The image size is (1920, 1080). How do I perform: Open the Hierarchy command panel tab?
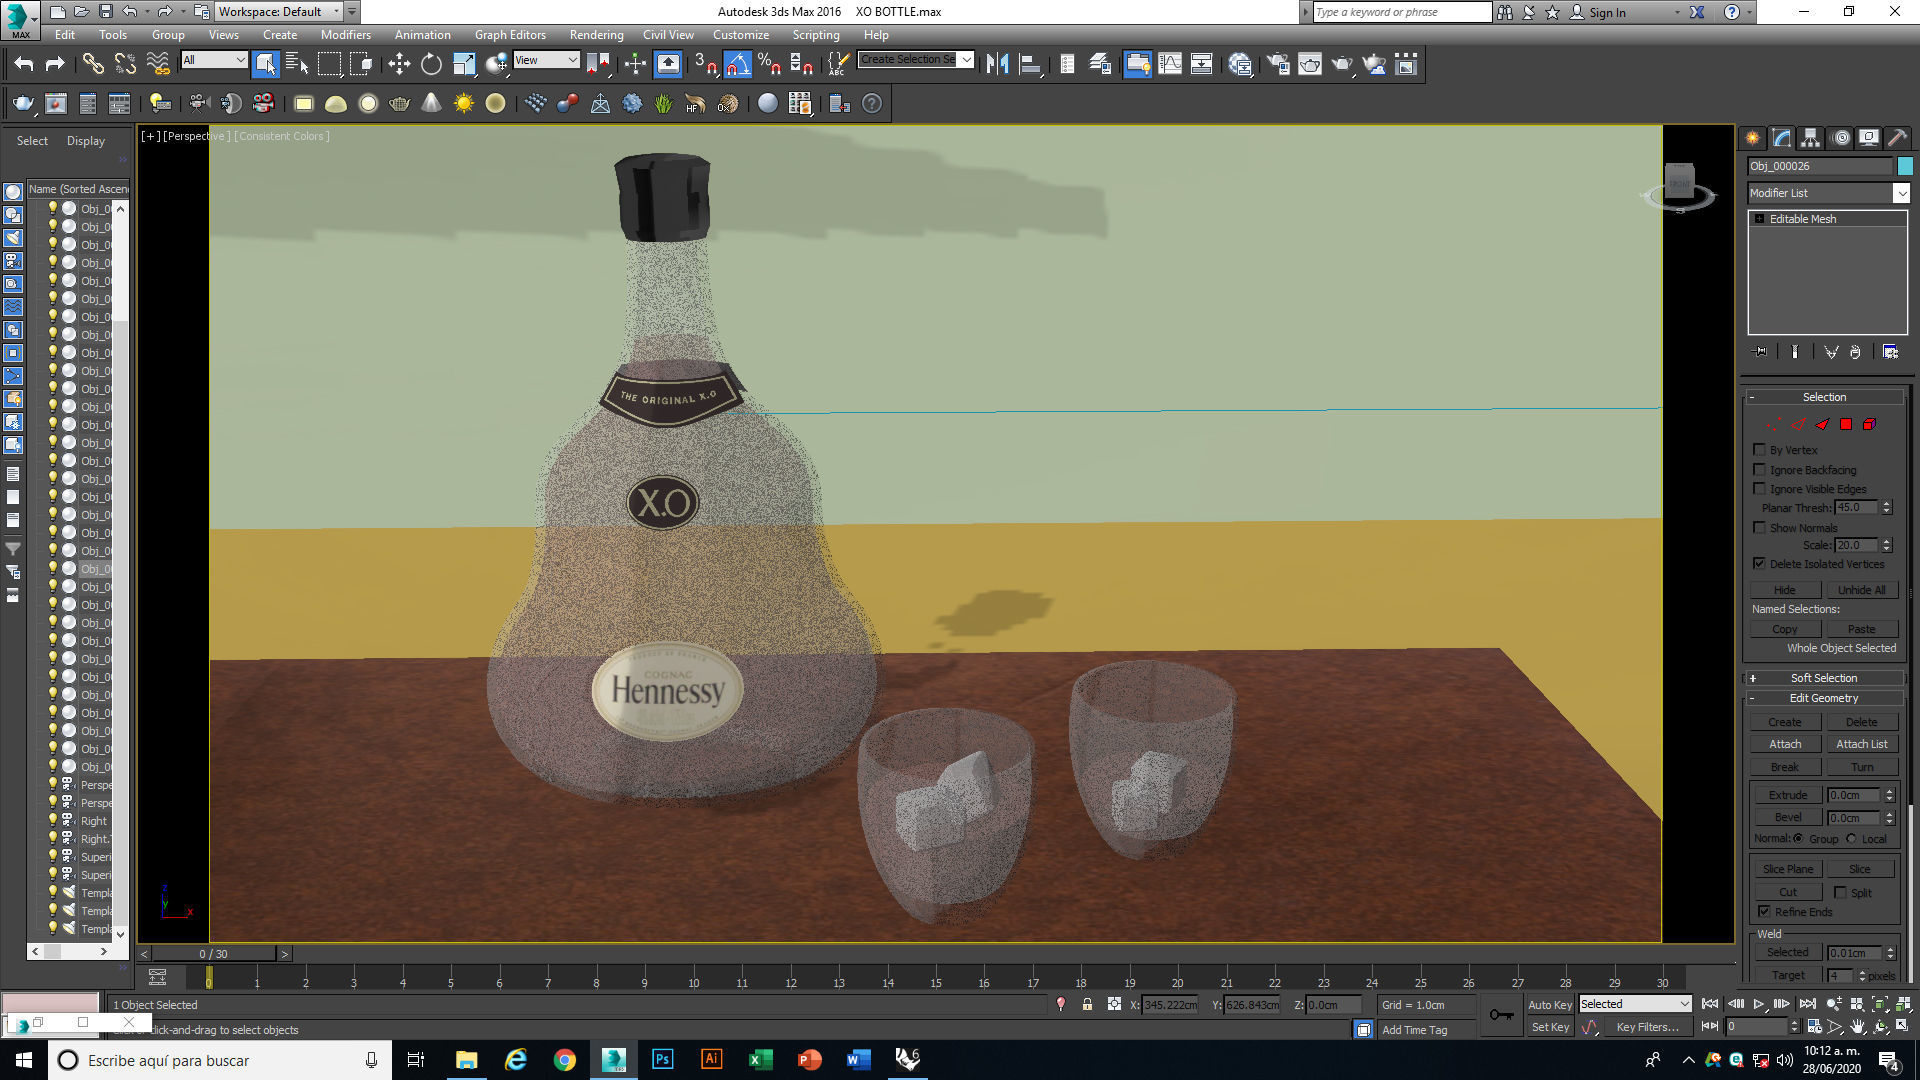1810,138
